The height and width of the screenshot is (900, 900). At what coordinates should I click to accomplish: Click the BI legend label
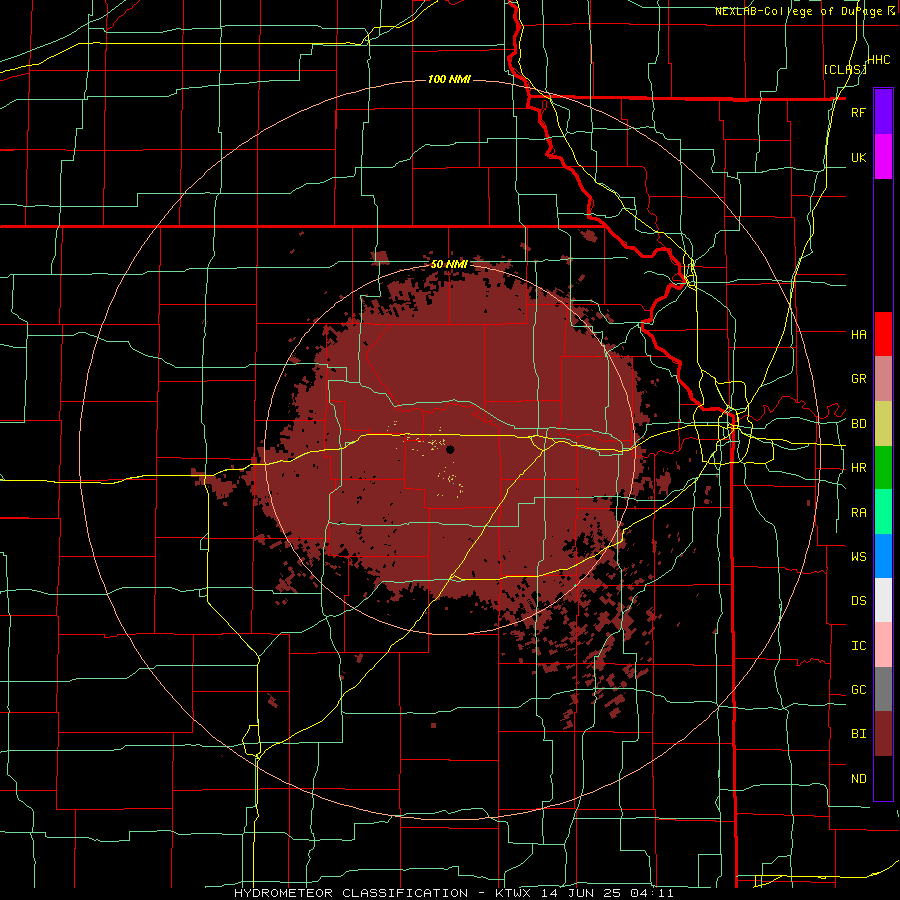tap(858, 734)
